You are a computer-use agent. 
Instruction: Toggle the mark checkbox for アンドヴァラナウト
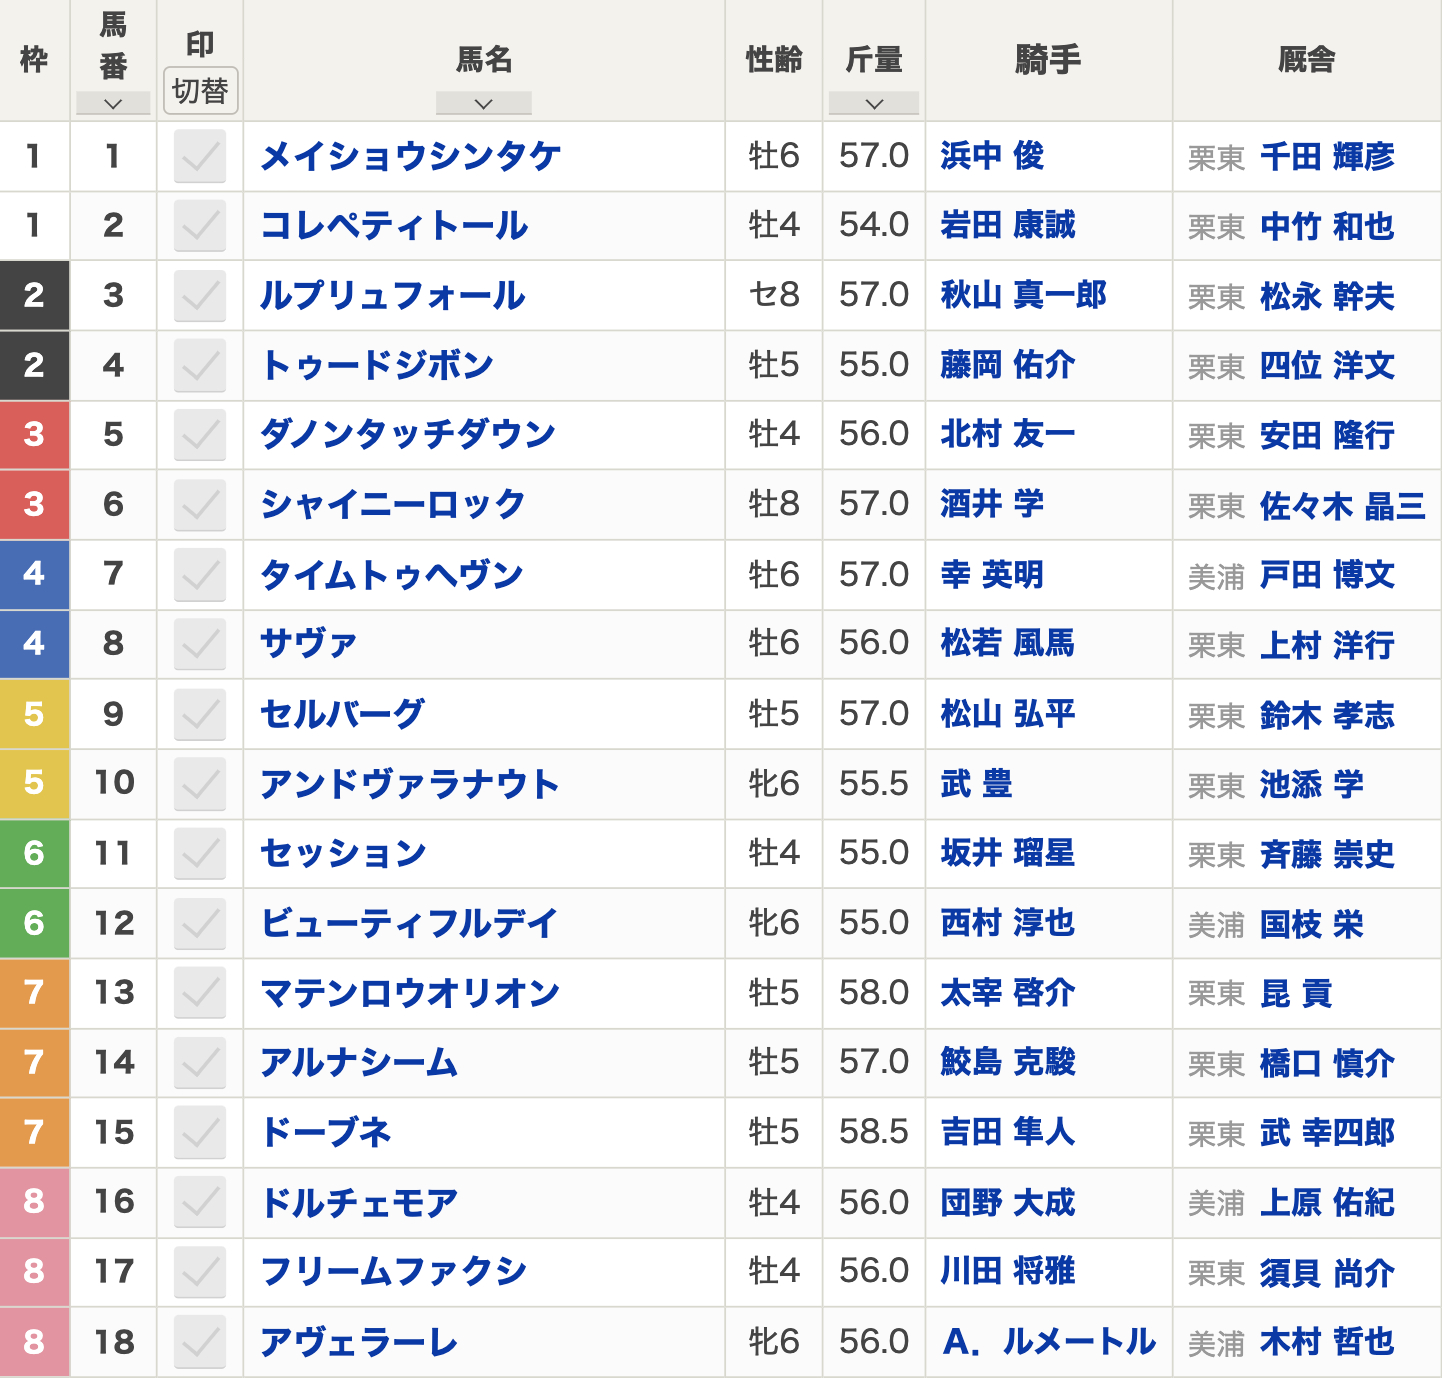pos(200,784)
